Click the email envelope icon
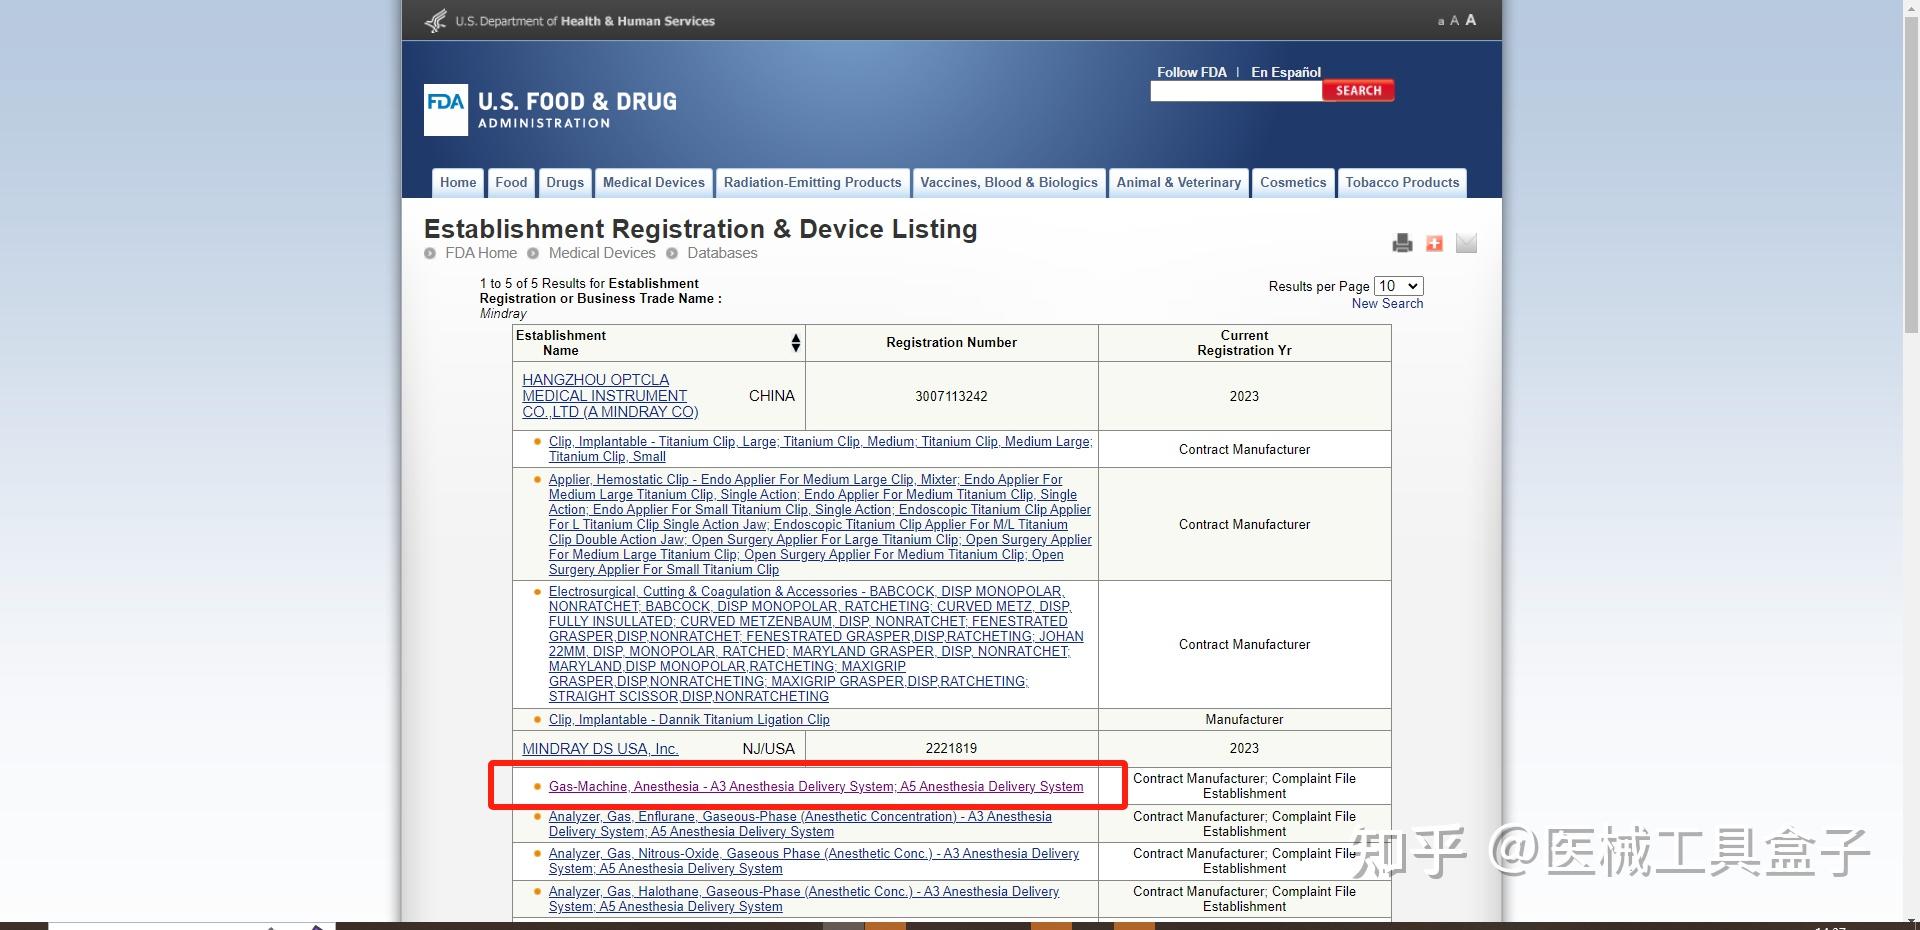The width and height of the screenshot is (1920, 930). [1466, 243]
